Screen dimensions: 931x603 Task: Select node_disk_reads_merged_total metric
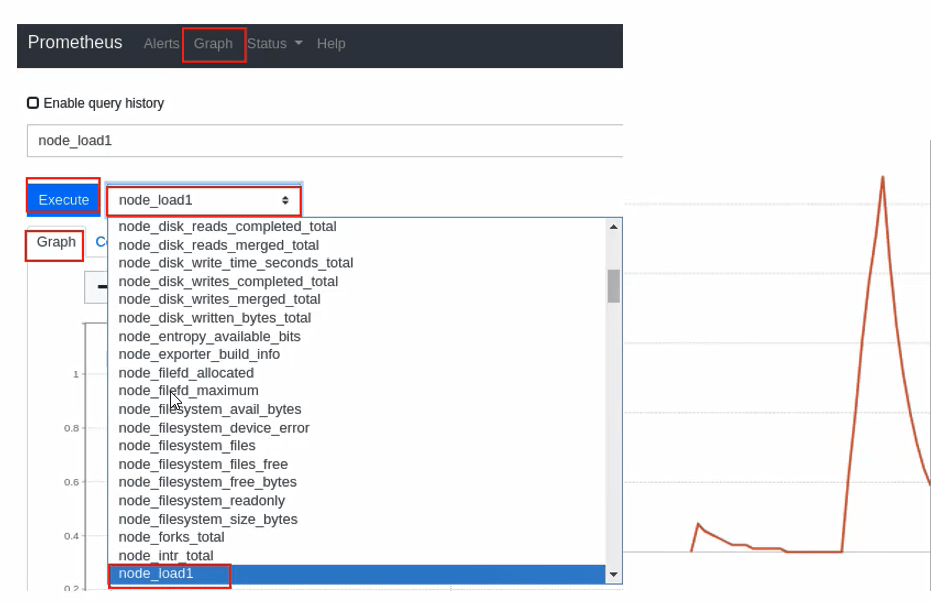click(356, 245)
